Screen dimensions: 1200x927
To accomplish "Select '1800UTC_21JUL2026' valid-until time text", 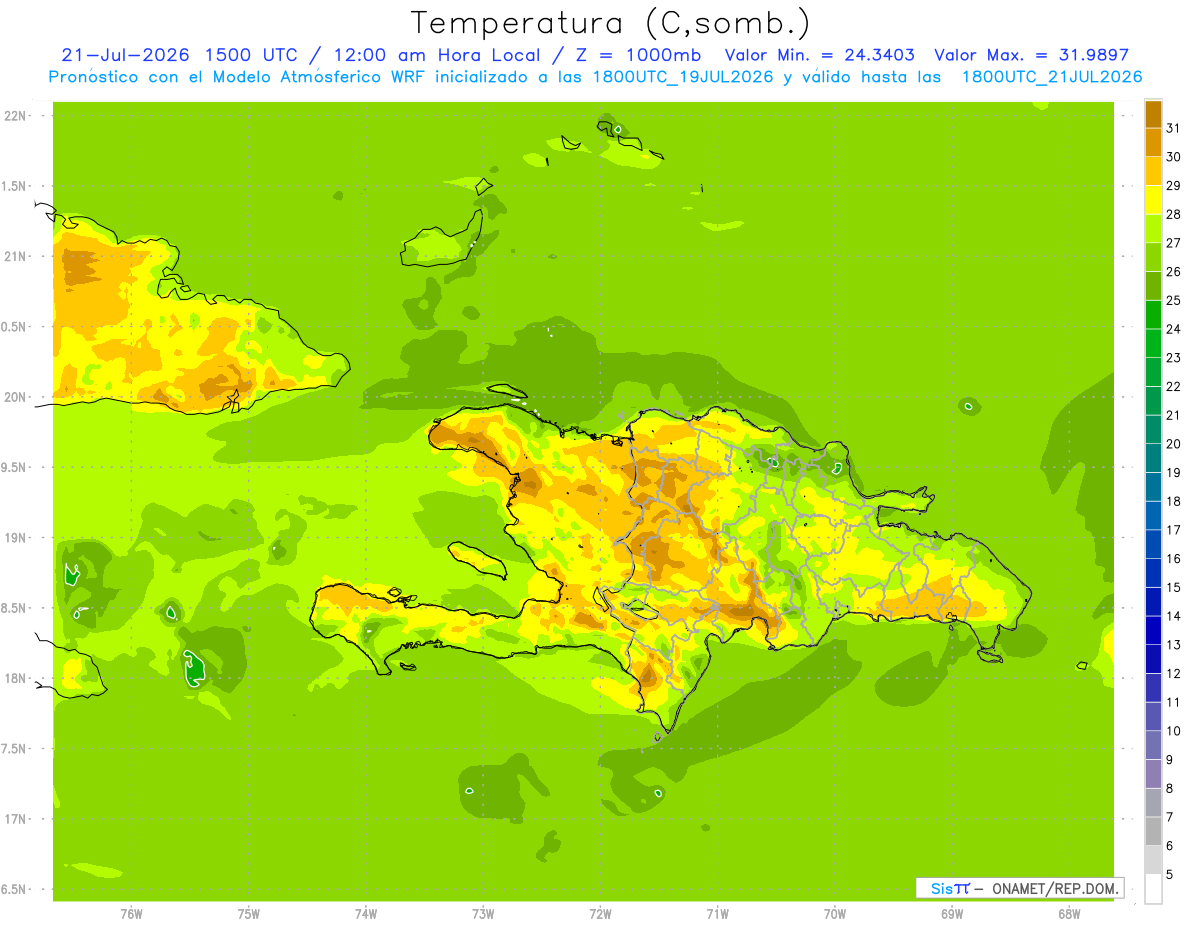I will (1052, 77).
